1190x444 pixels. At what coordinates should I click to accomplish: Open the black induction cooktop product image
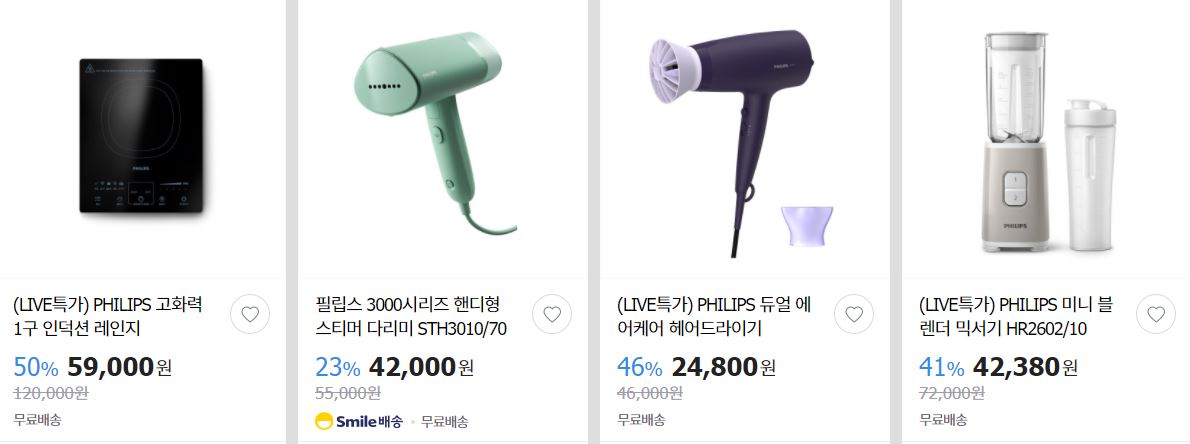[142, 137]
